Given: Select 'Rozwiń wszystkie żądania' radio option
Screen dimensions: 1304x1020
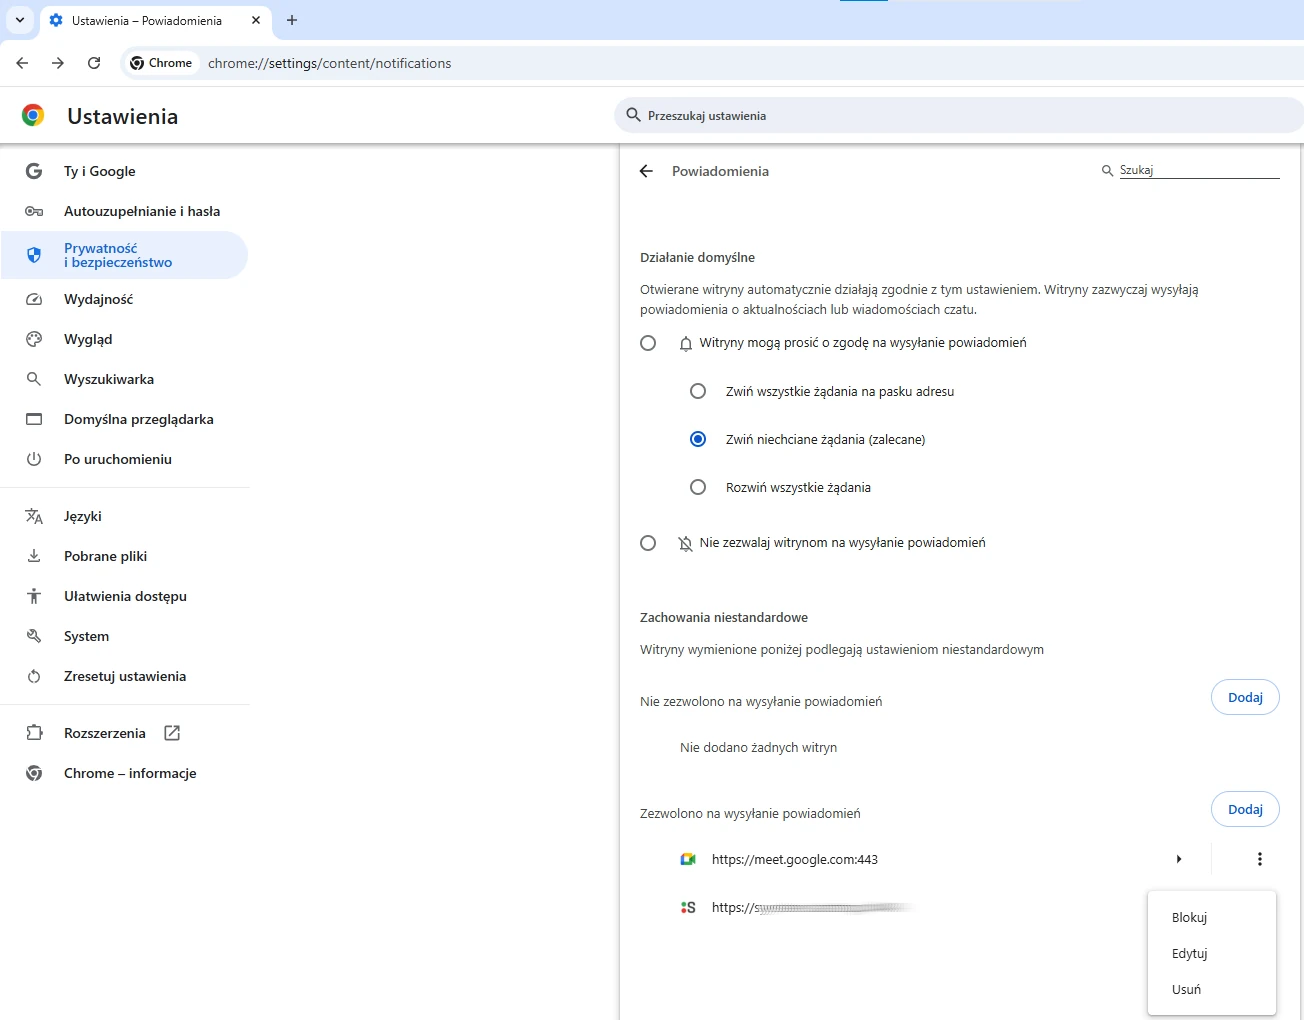Looking at the screenshot, I should pos(698,487).
